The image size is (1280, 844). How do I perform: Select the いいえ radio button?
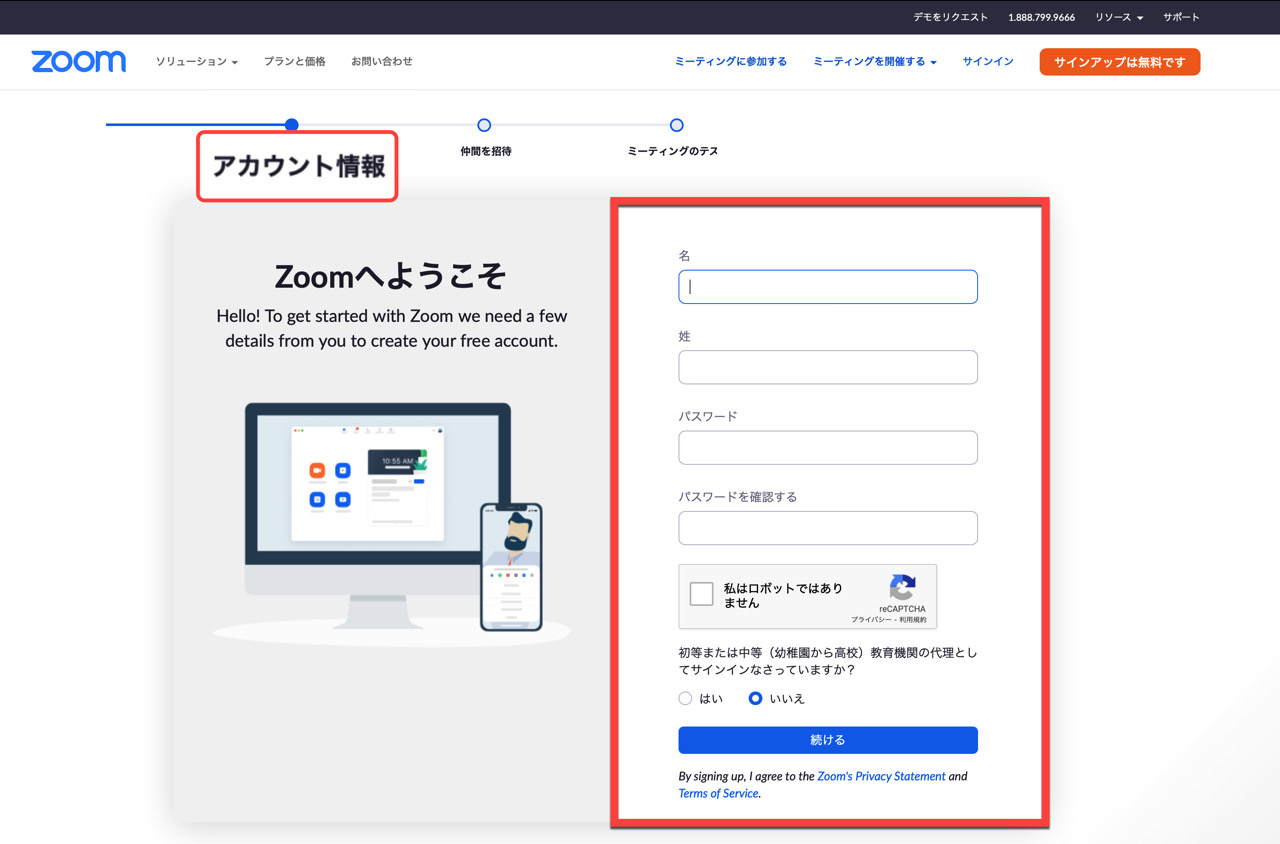point(755,698)
